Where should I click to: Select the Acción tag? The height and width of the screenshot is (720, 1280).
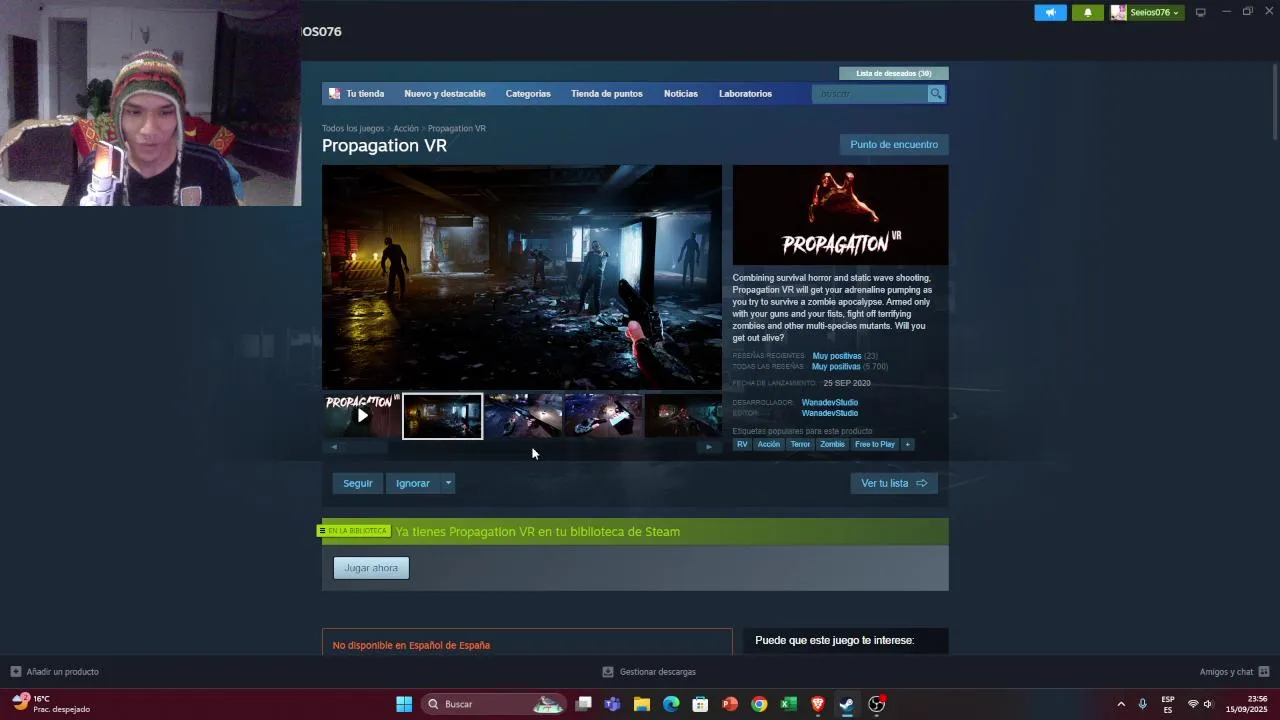pos(768,444)
